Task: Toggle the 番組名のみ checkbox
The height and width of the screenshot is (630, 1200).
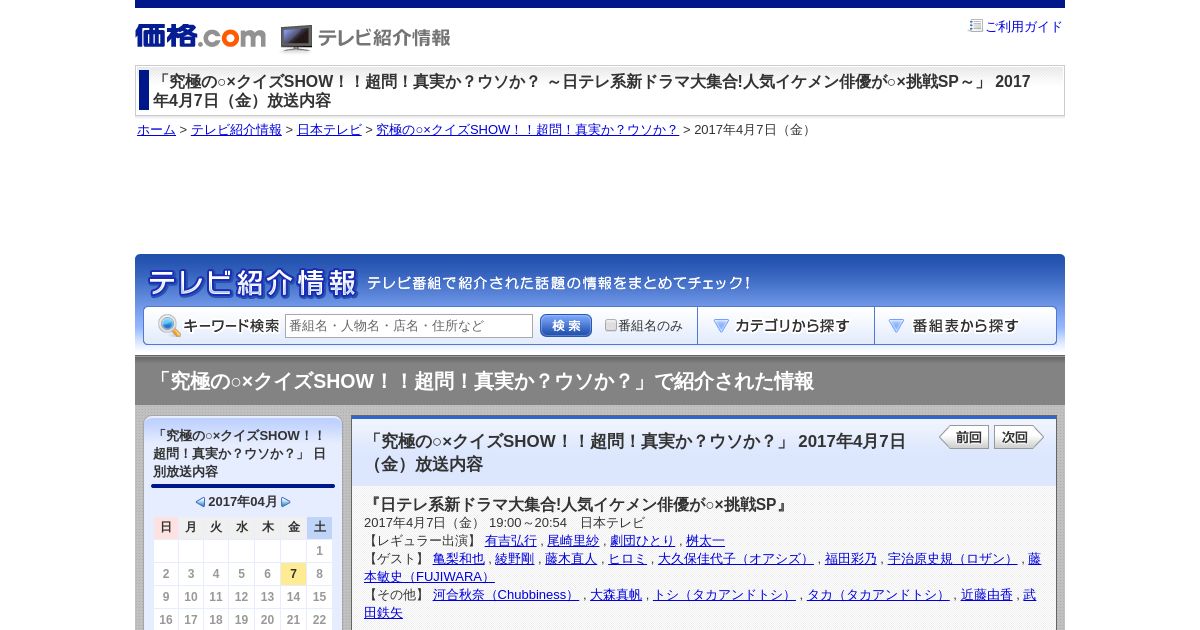Action: 611,326
